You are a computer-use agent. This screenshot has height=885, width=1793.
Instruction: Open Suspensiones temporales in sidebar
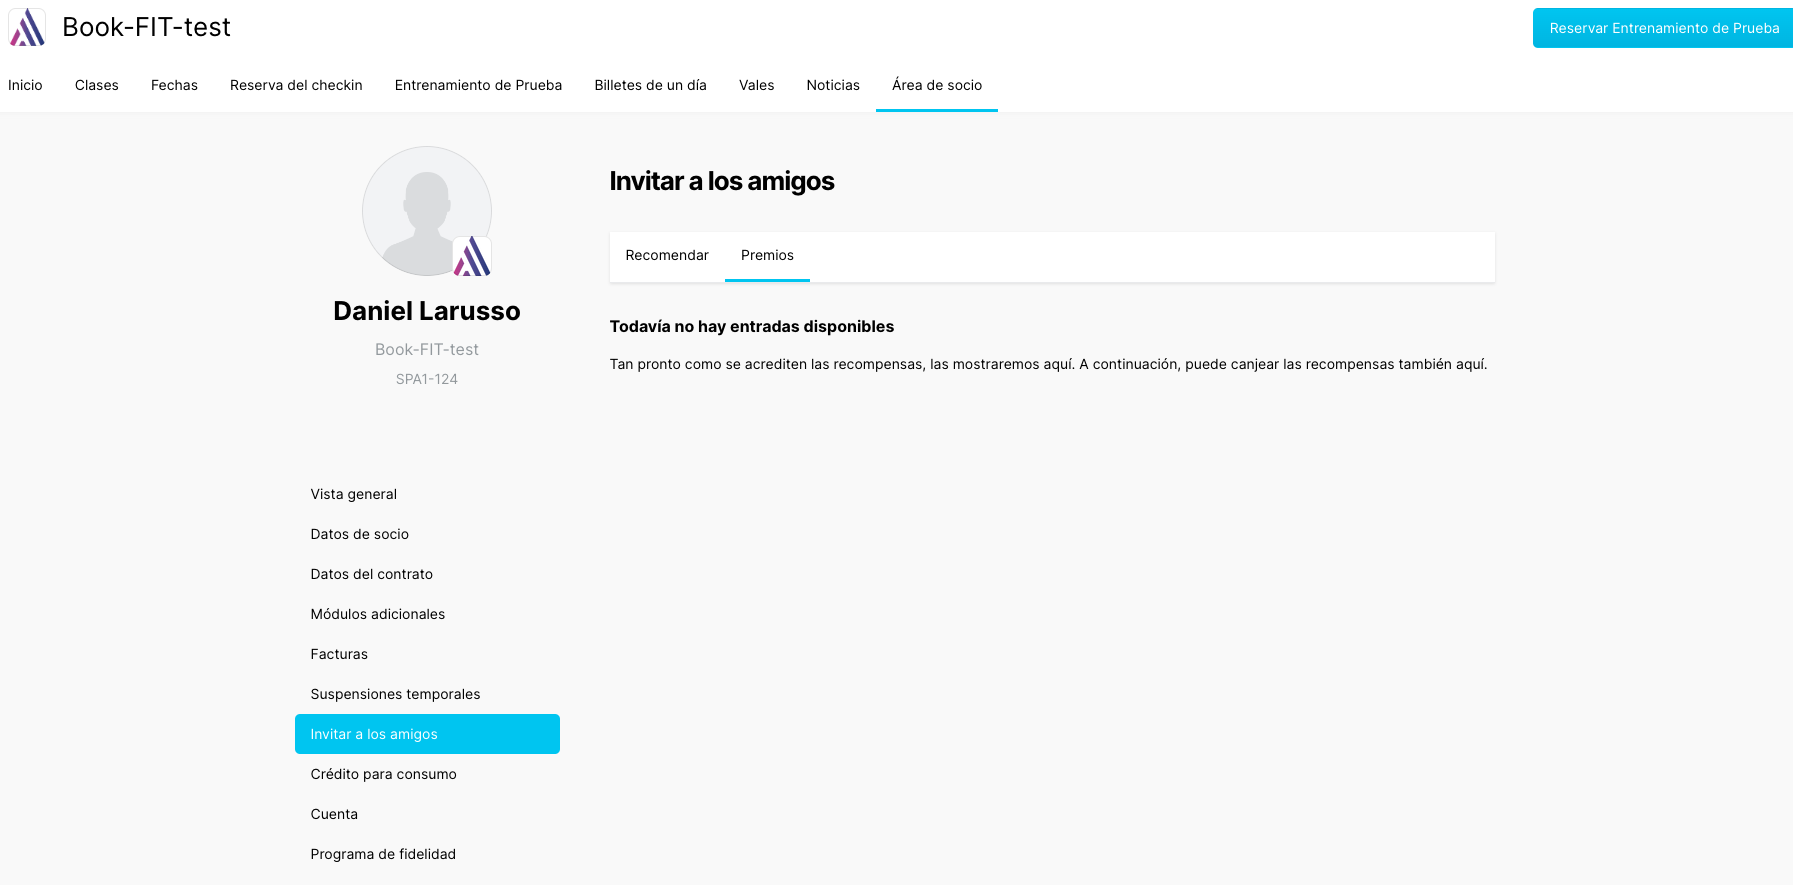click(x=427, y=694)
